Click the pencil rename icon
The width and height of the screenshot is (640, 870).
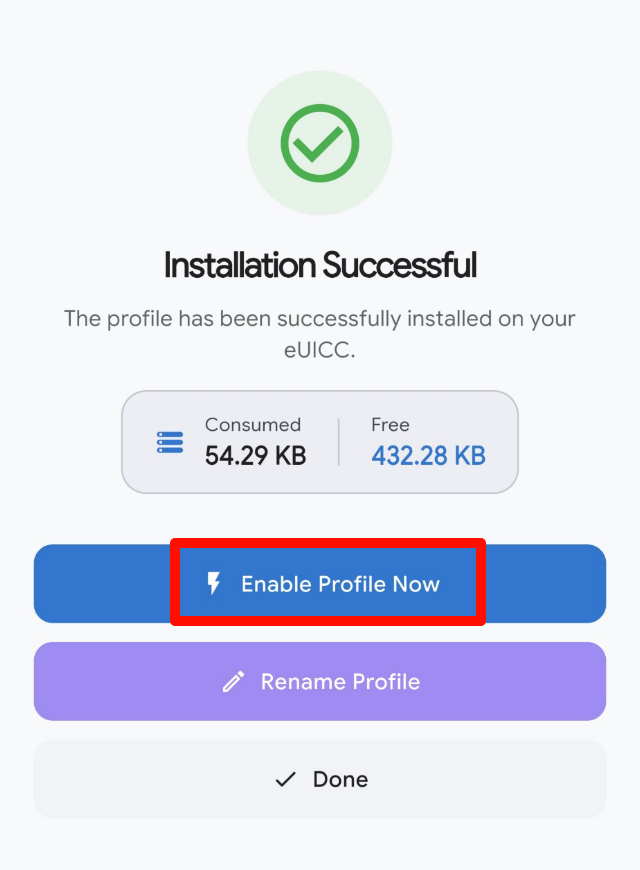[233, 682]
